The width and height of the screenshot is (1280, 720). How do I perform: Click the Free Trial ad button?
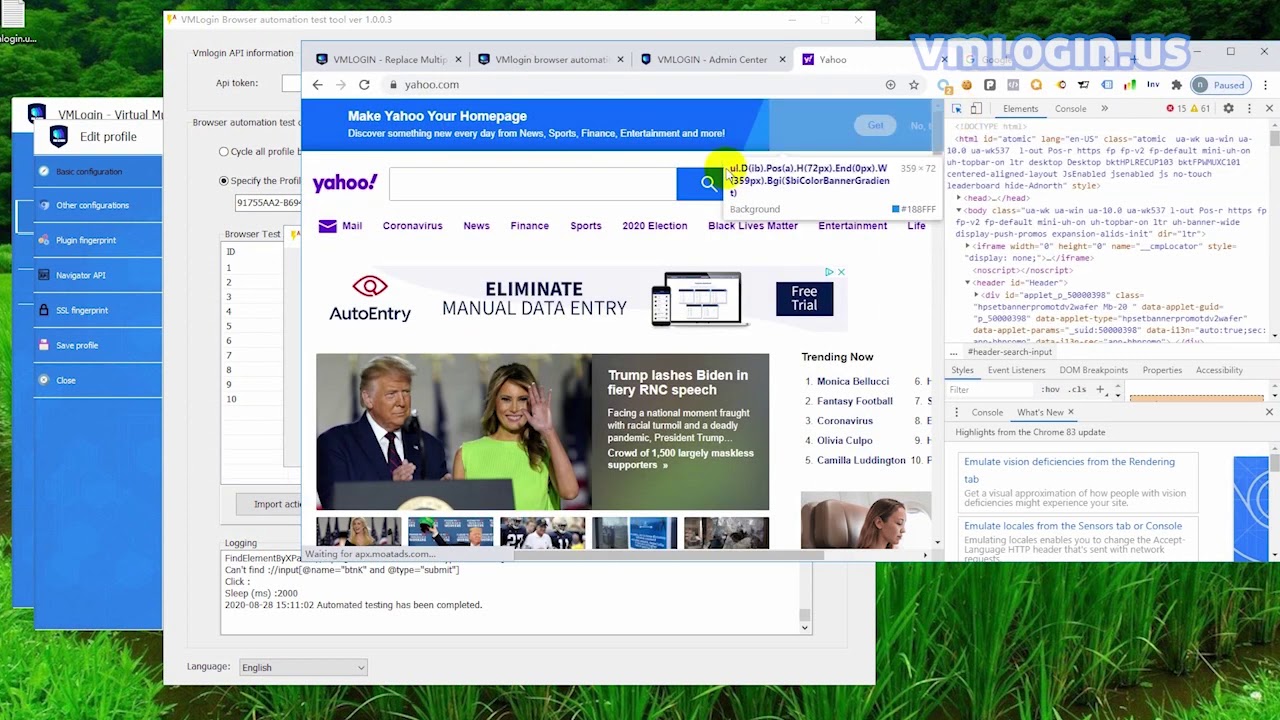pos(804,299)
